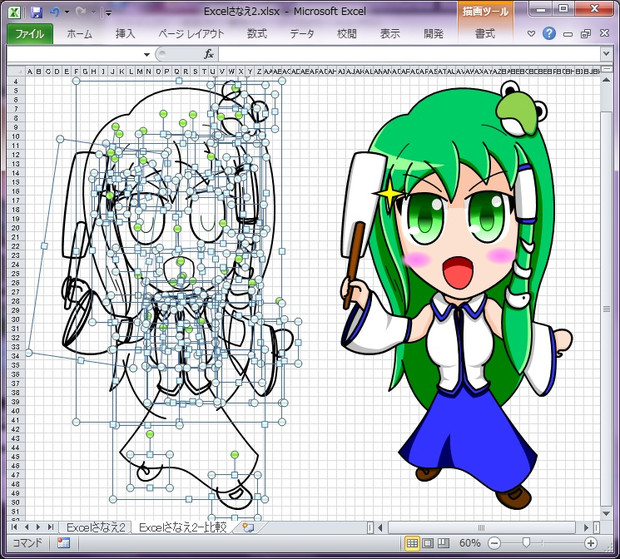Click the 60% zoom level

[469, 543]
